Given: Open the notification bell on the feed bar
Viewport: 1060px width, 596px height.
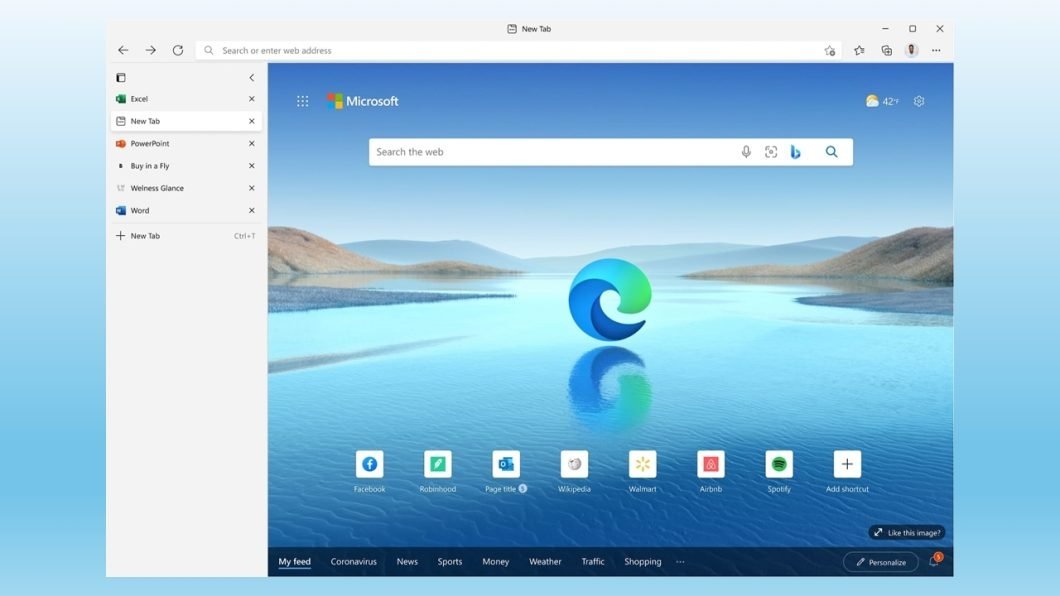Looking at the screenshot, I should [x=933, y=561].
